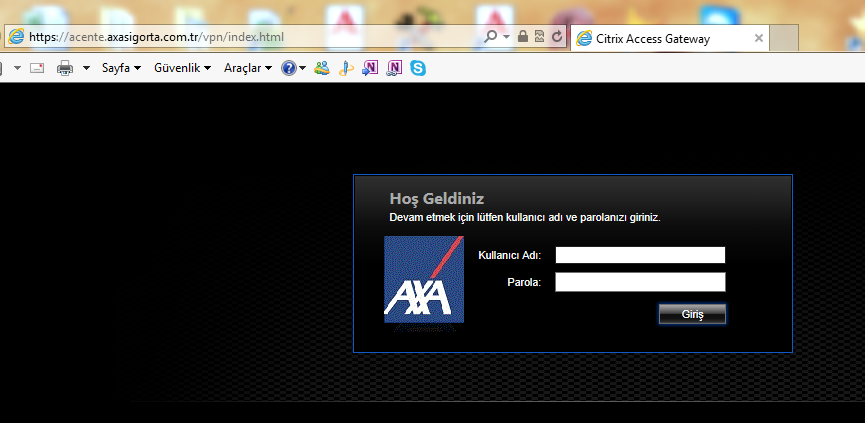
Task: Close the Citrix Access Gateway tab
Action: (759, 39)
